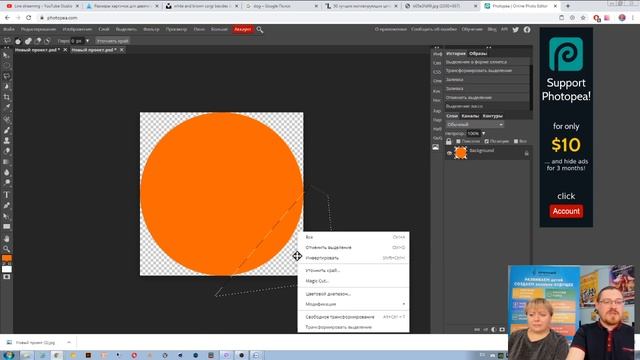
Task: Open the layer blend mode dropdown
Action: coord(475,124)
